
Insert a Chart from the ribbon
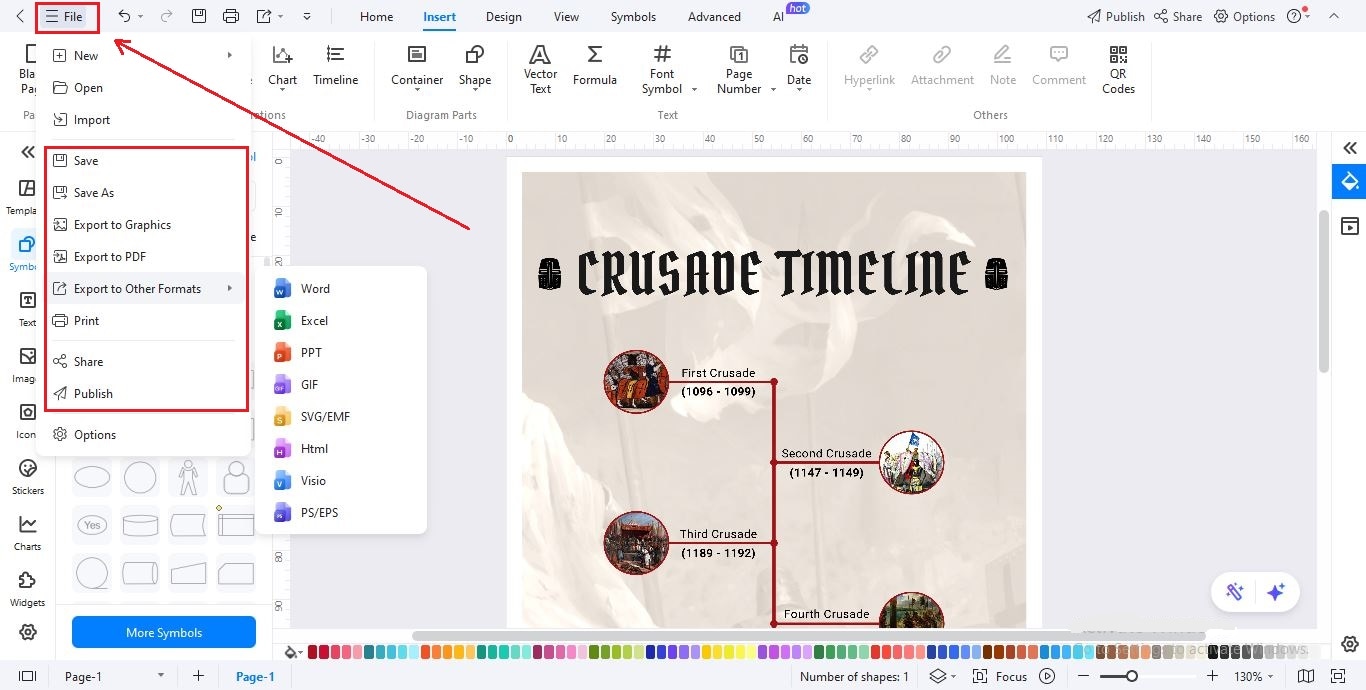coord(282,66)
